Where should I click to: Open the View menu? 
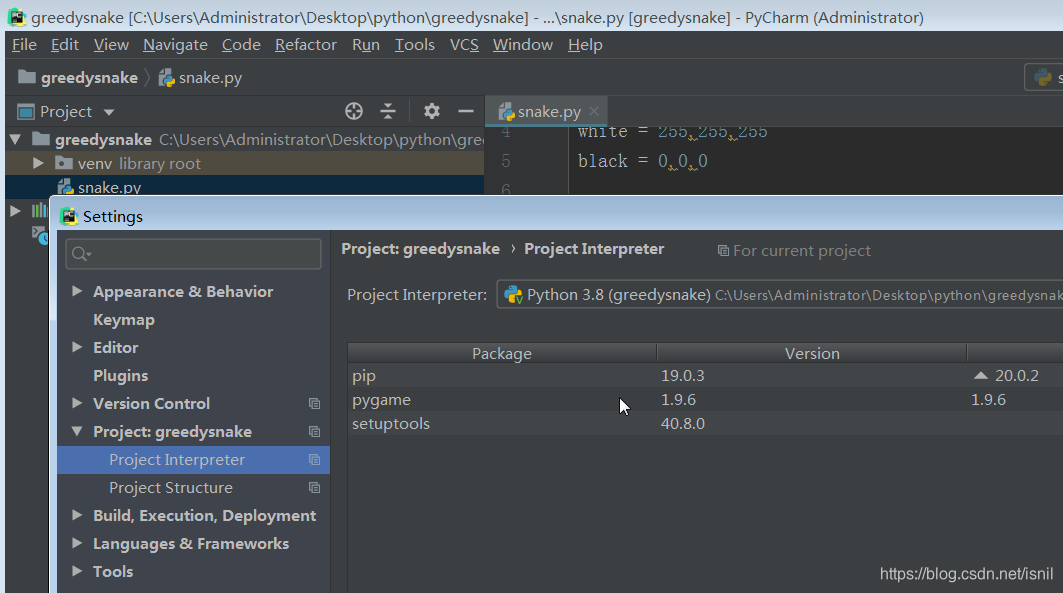tap(111, 45)
